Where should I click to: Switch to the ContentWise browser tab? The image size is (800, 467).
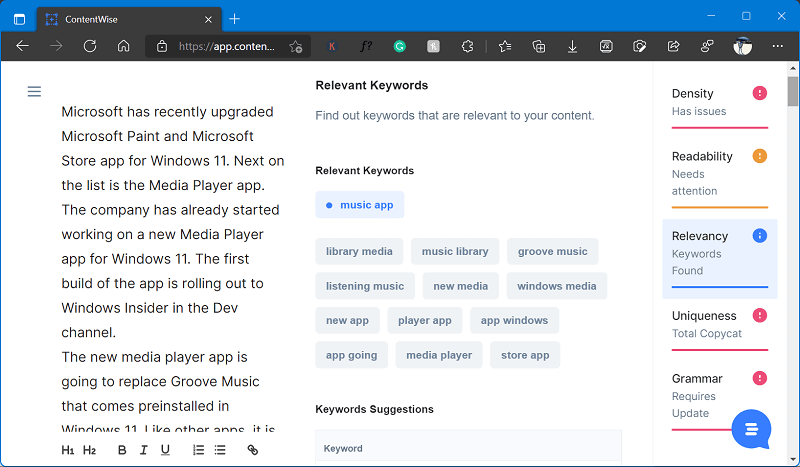point(129,19)
